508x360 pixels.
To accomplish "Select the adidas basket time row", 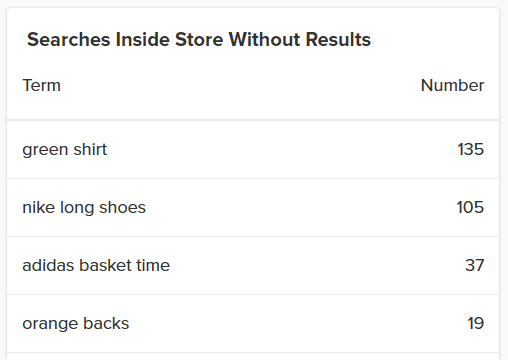I will click(253, 265).
